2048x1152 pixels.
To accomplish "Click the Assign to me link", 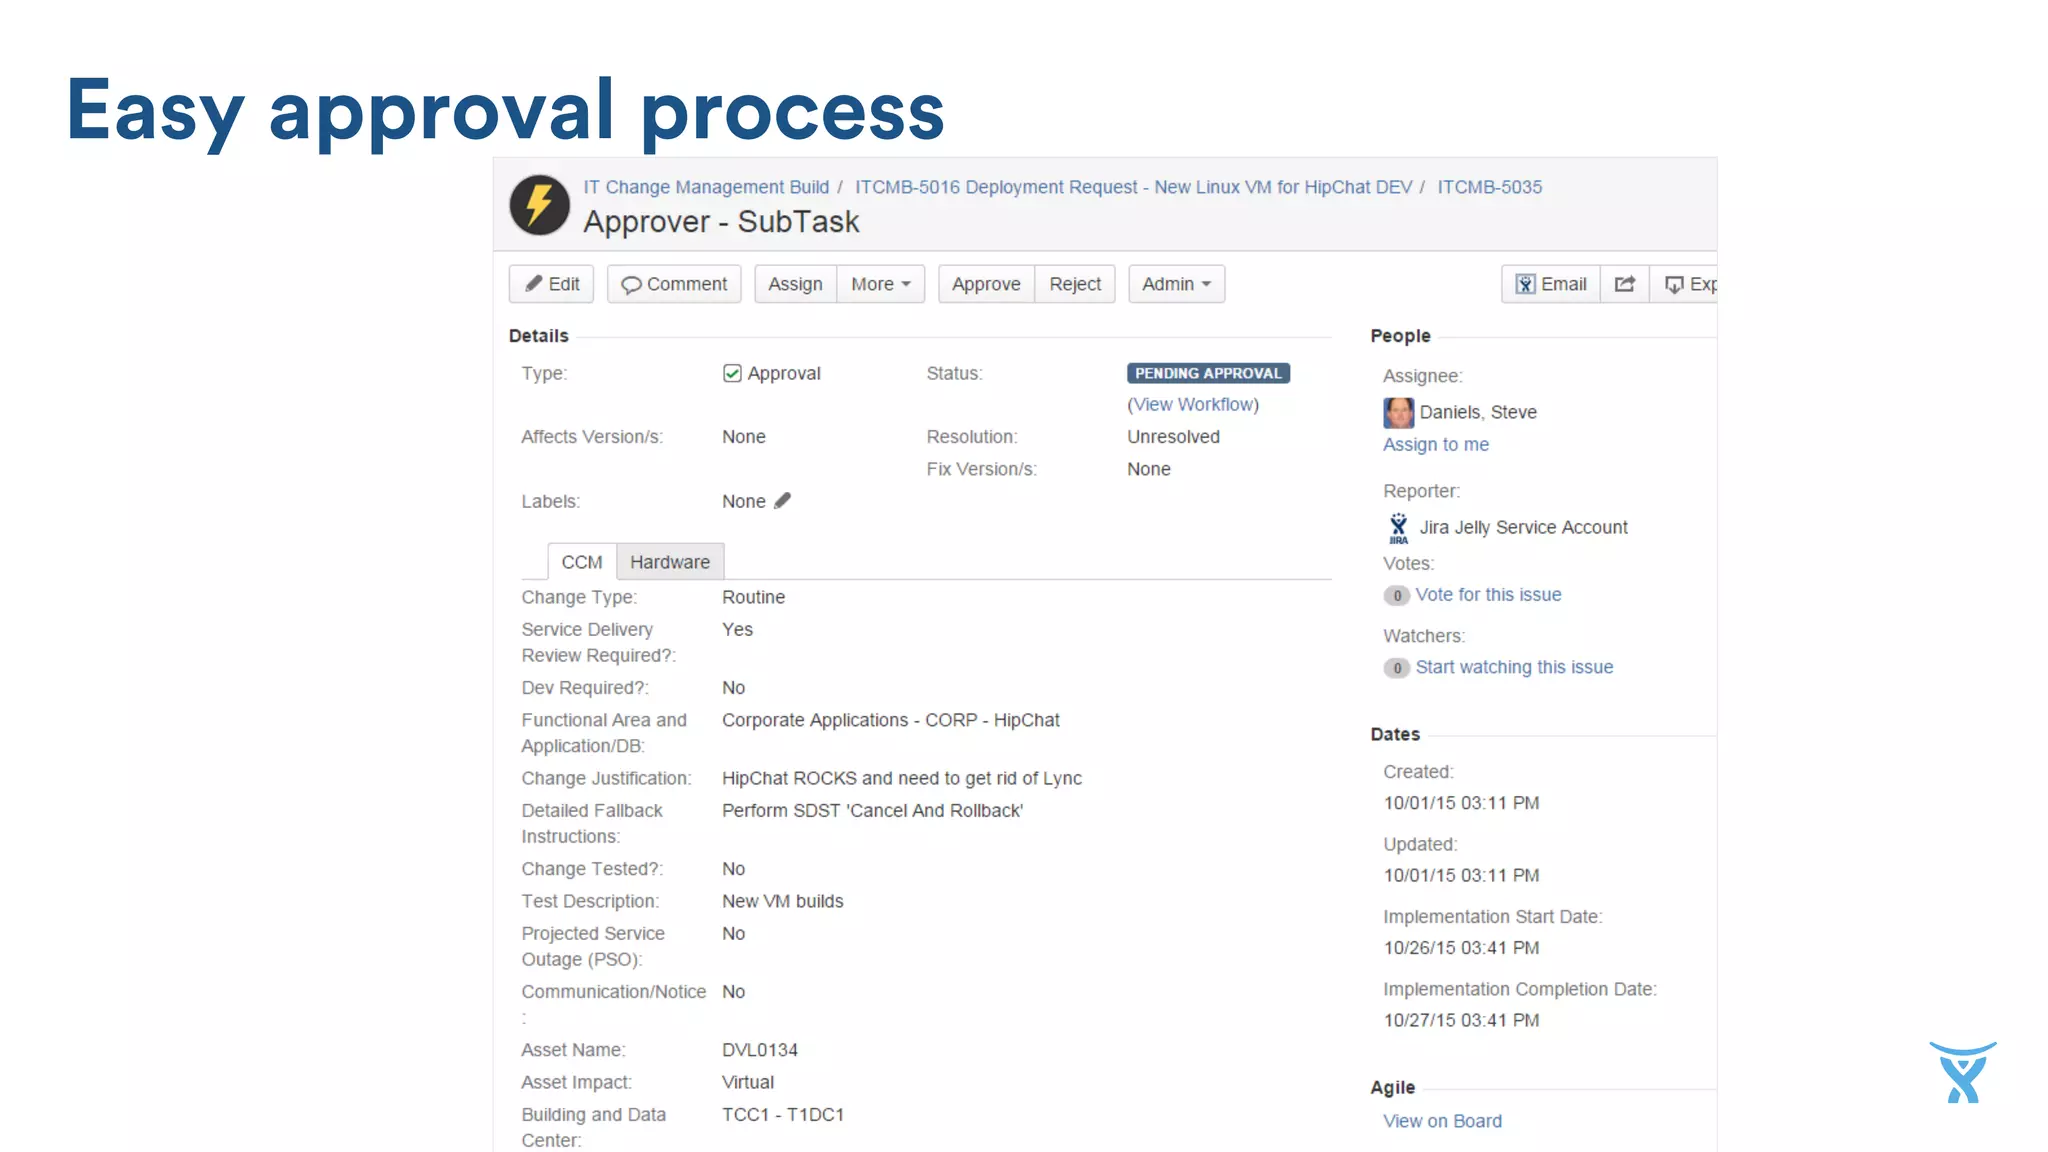I will [1436, 444].
